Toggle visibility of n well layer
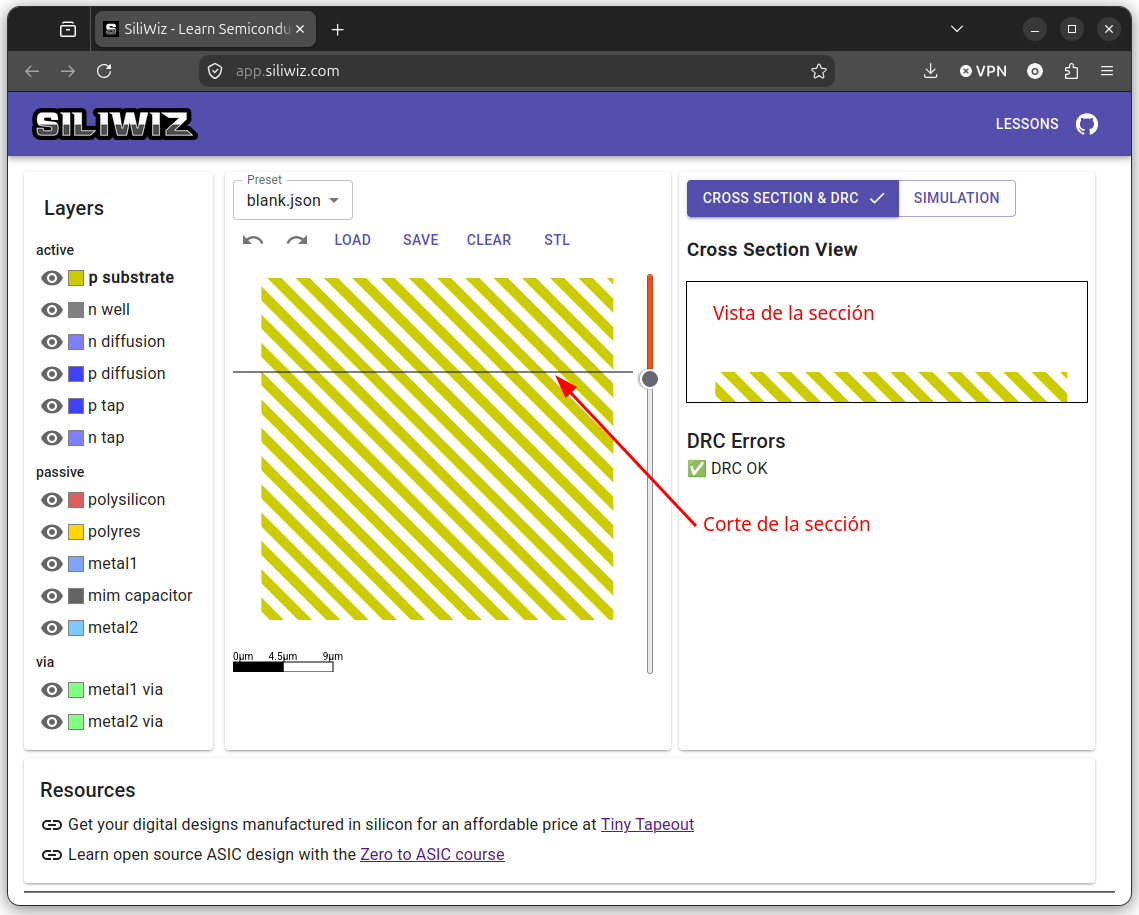This screenshot has height=915, width=1139. coord(52,310)
